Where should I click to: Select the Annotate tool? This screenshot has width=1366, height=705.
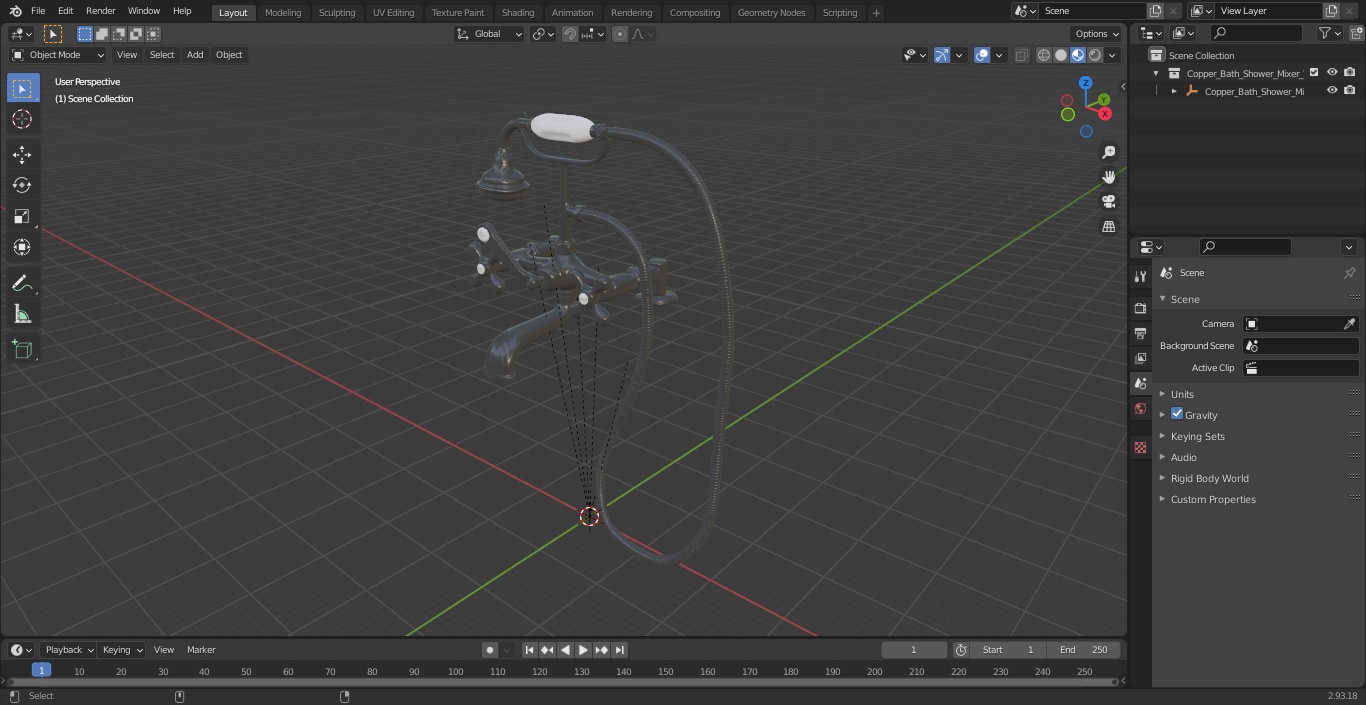(22, 284)
